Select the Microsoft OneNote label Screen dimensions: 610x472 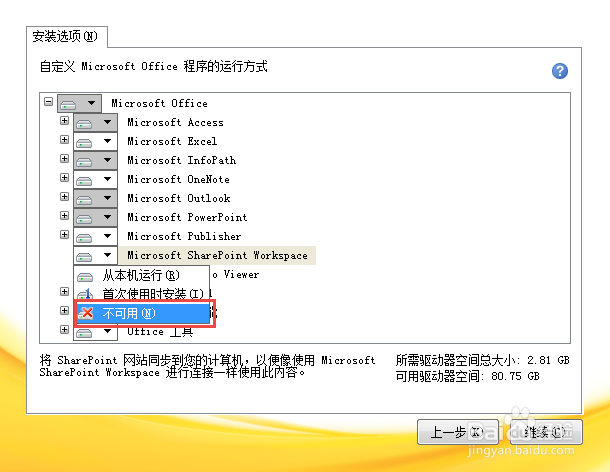tap(179, 179)
